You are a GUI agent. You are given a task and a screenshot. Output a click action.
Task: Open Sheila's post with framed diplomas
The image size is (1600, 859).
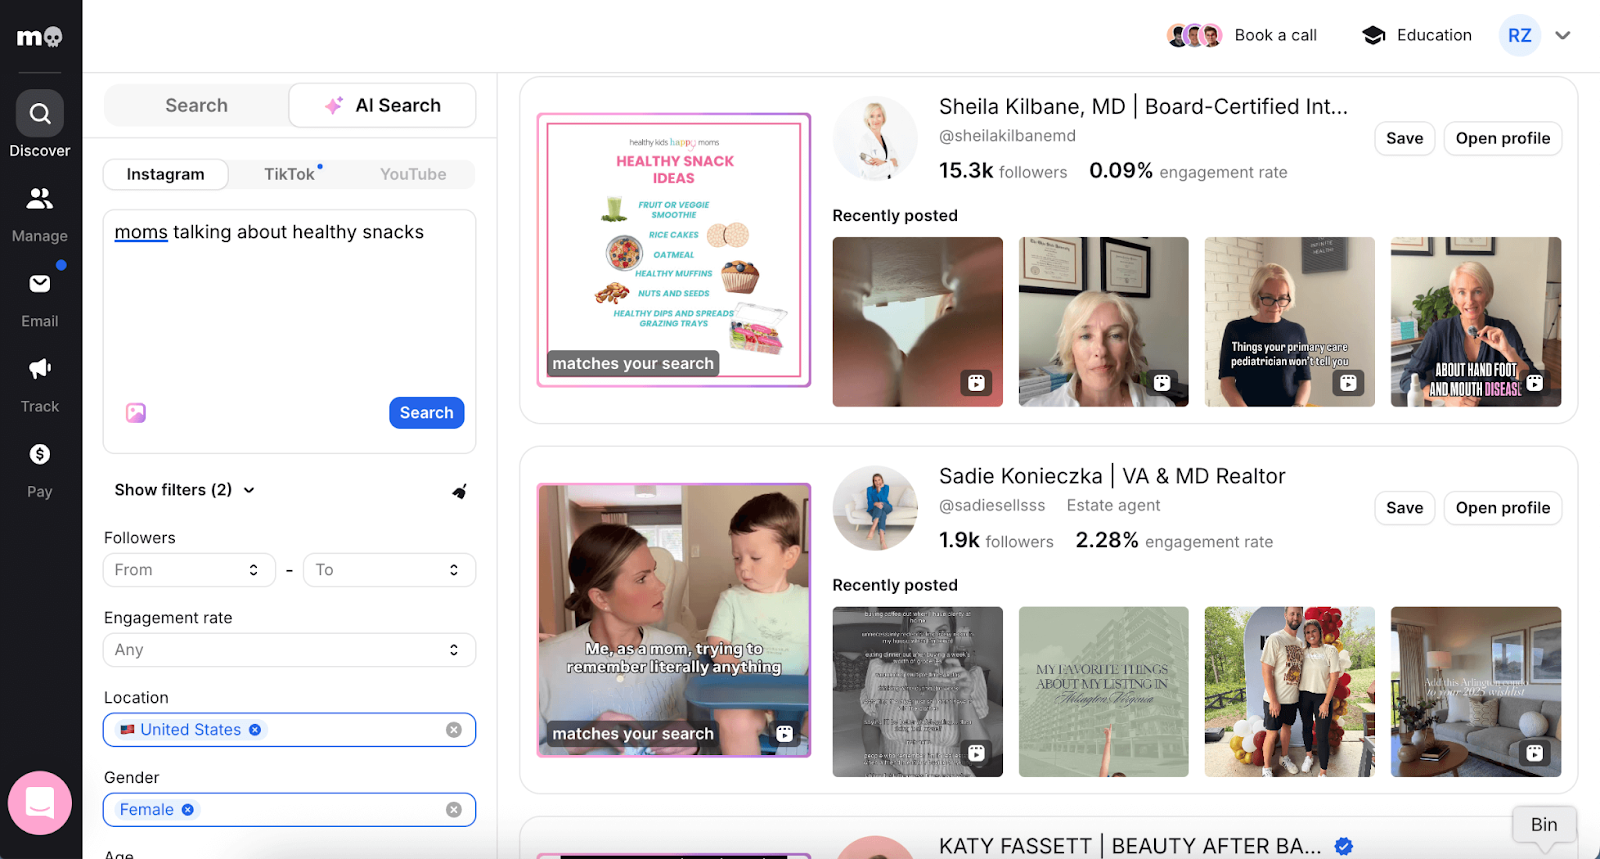(1104, 322)
